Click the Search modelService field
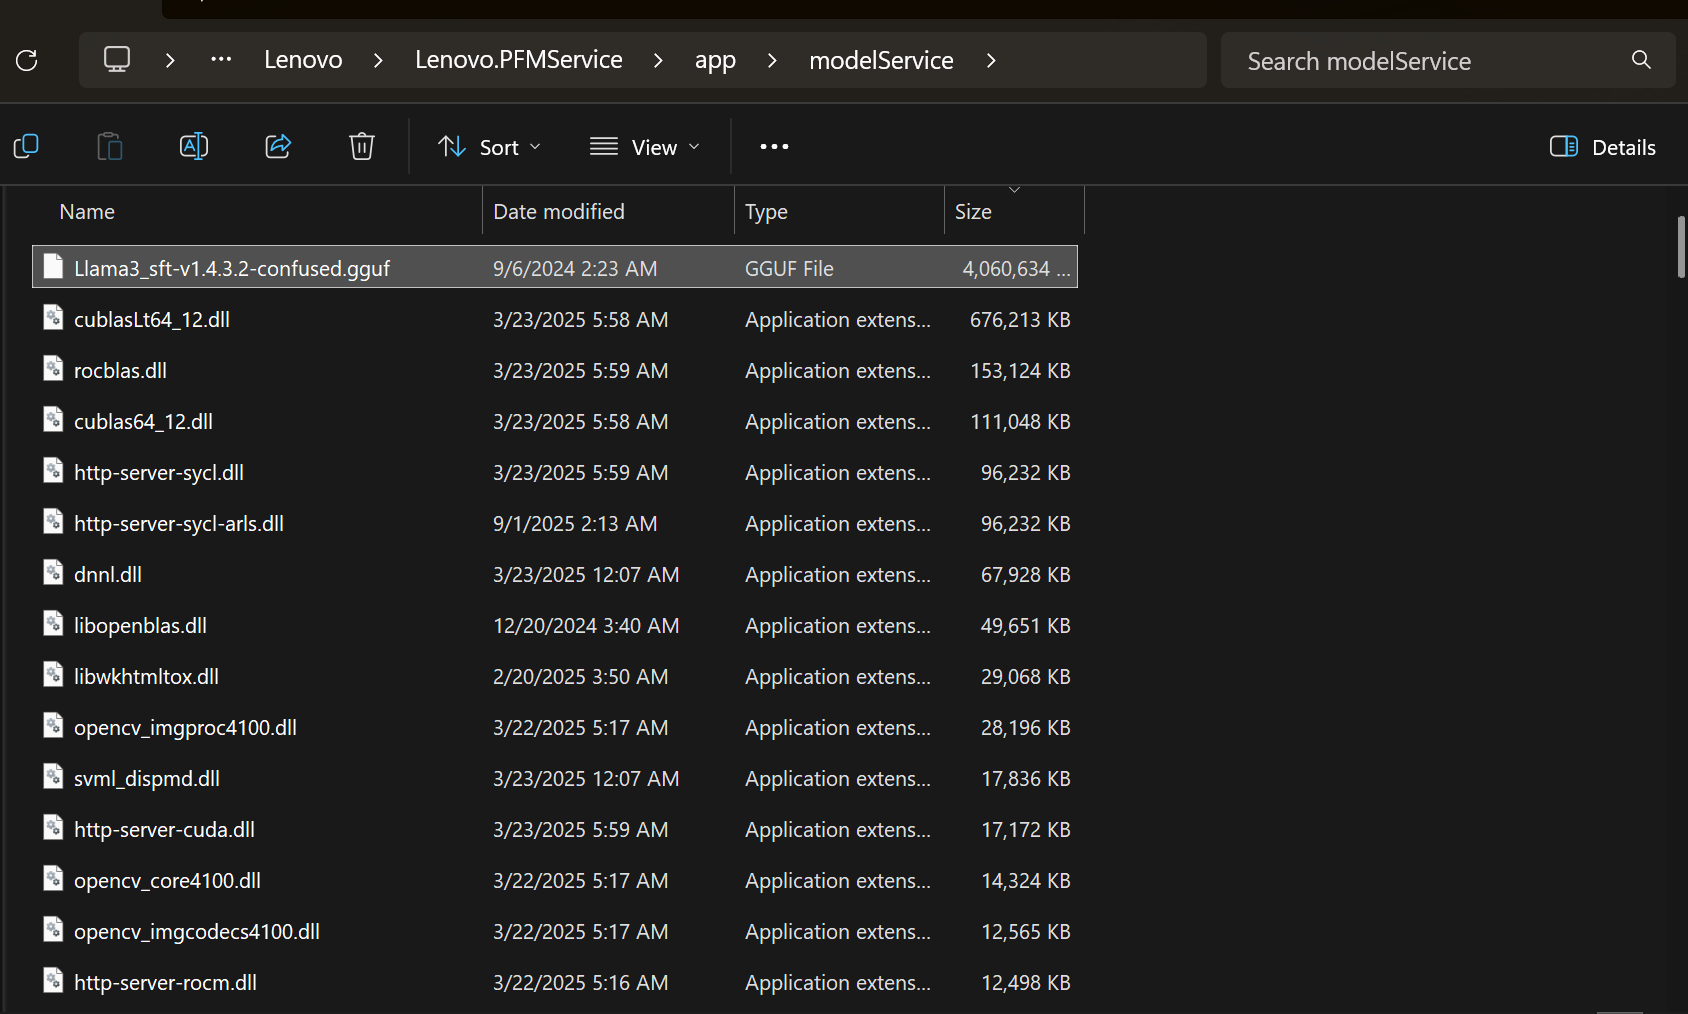 pos(1448,60)
